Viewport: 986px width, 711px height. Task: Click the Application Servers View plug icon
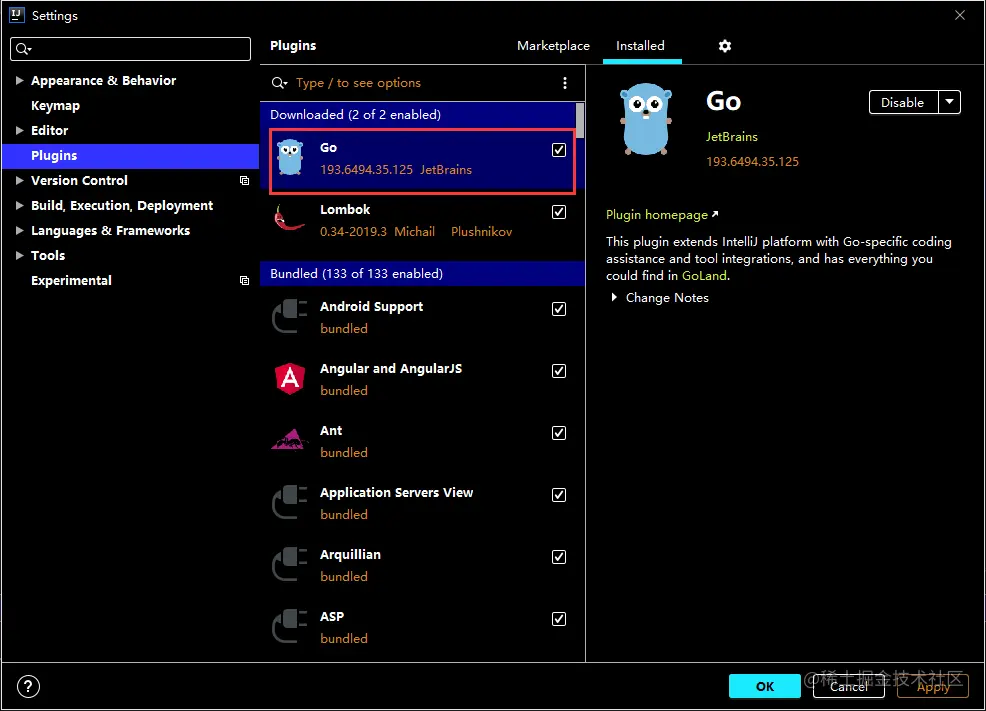click(289, 502)
